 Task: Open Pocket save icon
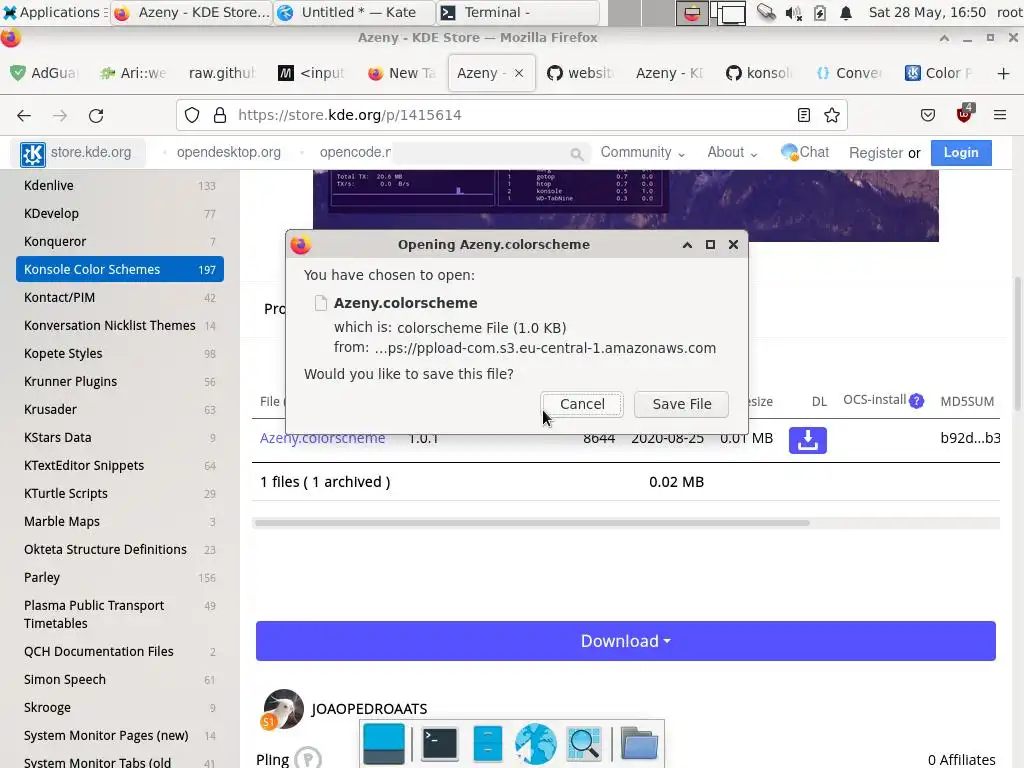pos(927,116)
